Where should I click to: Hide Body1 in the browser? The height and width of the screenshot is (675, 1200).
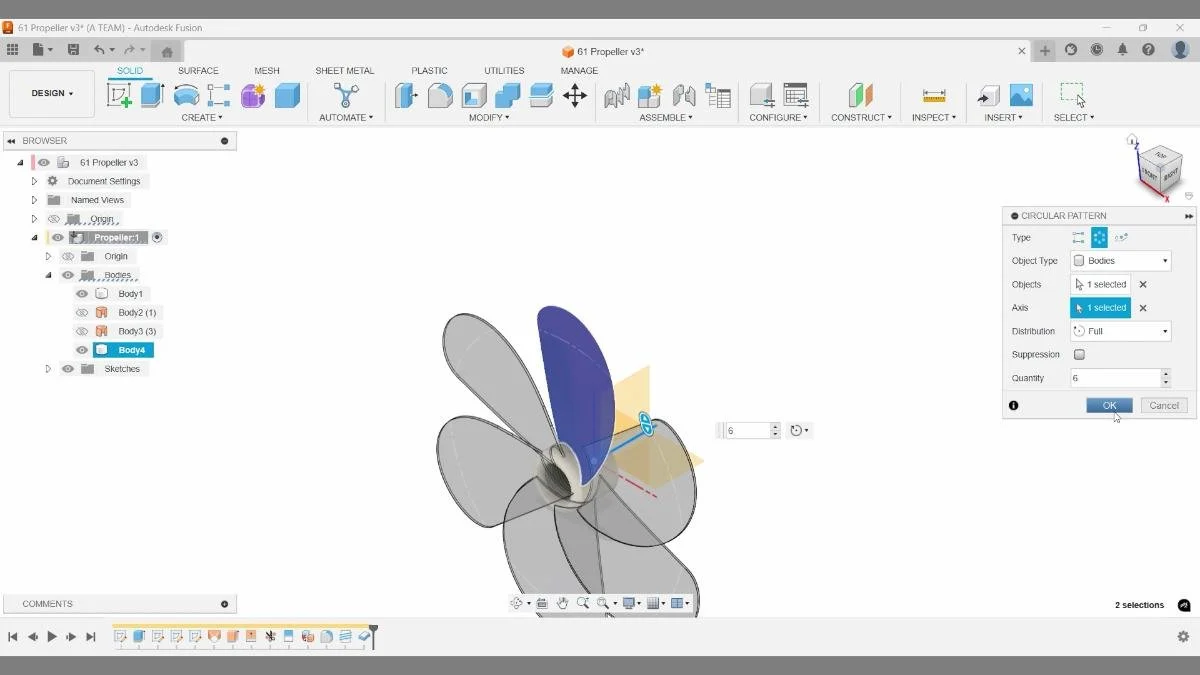coord(82,293)
